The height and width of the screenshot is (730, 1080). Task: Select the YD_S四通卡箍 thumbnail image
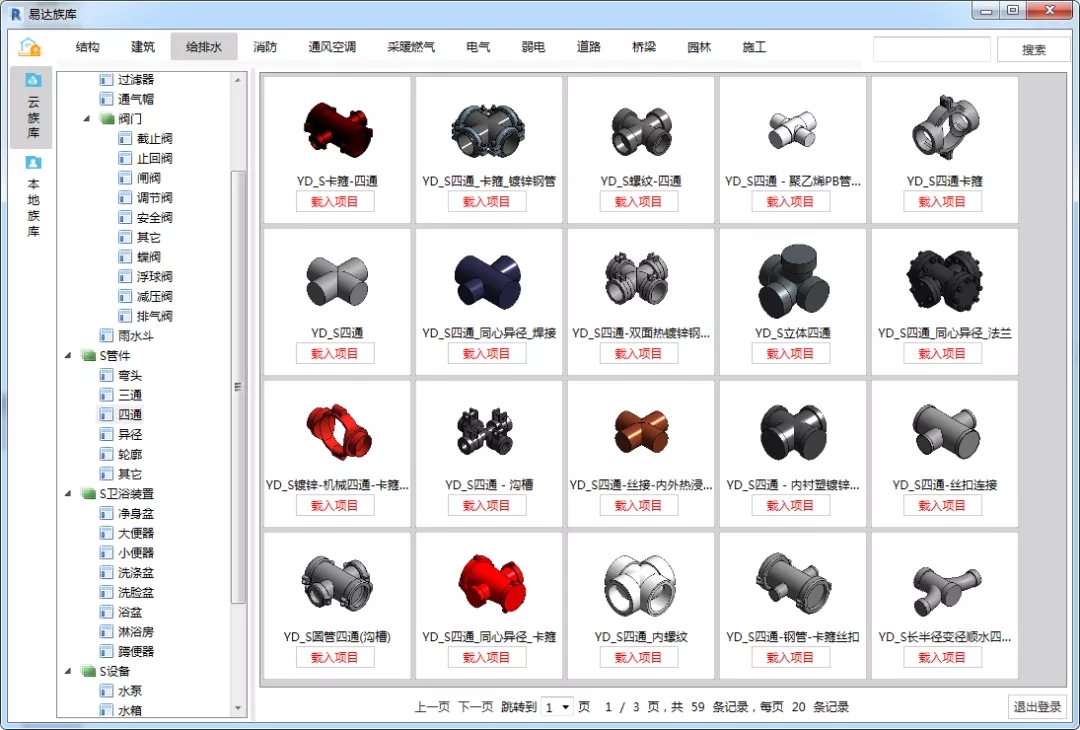(944, 128)
